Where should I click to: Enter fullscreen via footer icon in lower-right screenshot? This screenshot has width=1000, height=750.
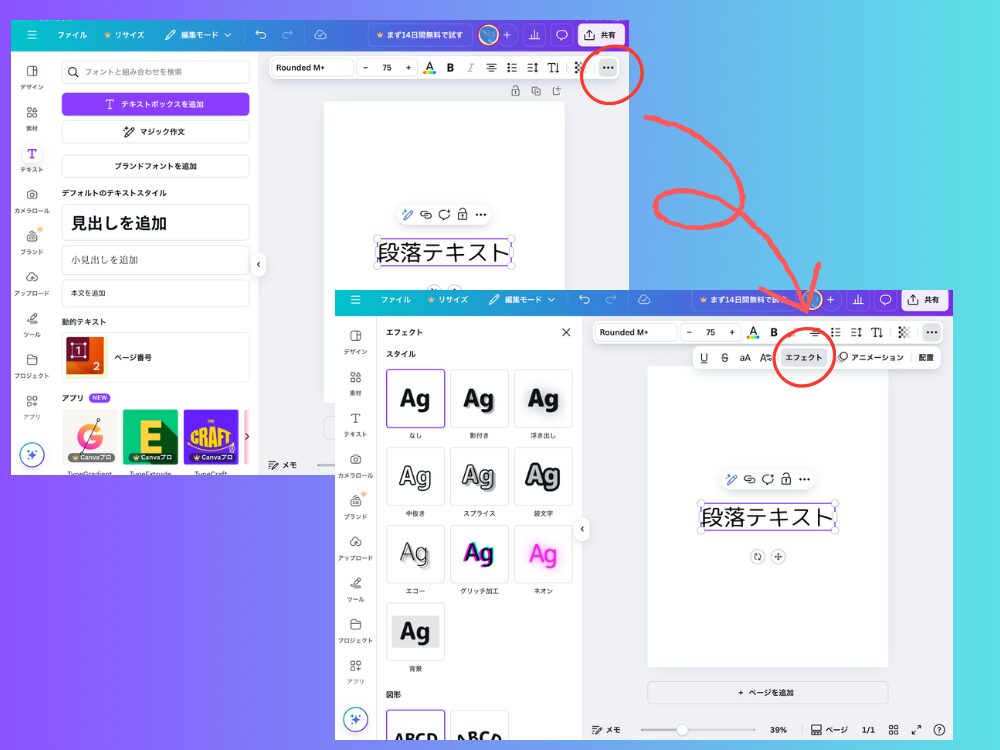pos(916,730)
